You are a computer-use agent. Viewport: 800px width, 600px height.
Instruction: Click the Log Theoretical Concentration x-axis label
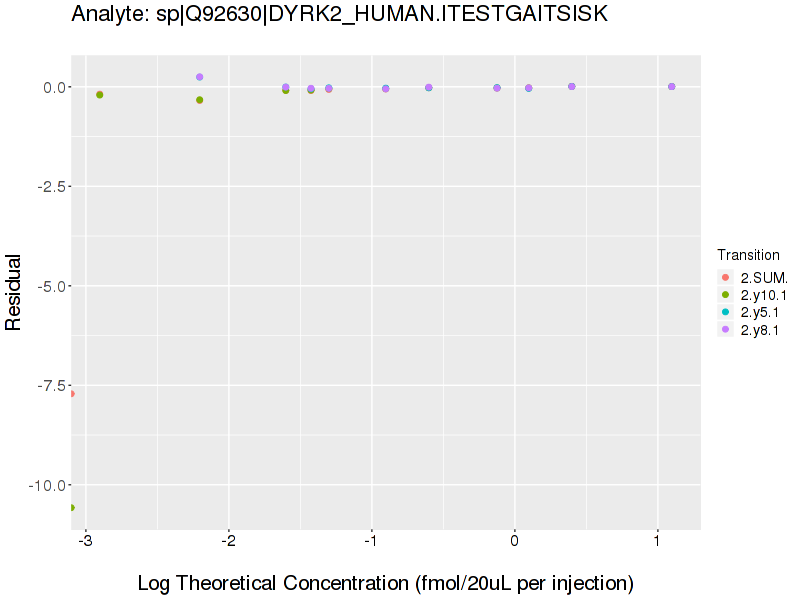point(385,583)
